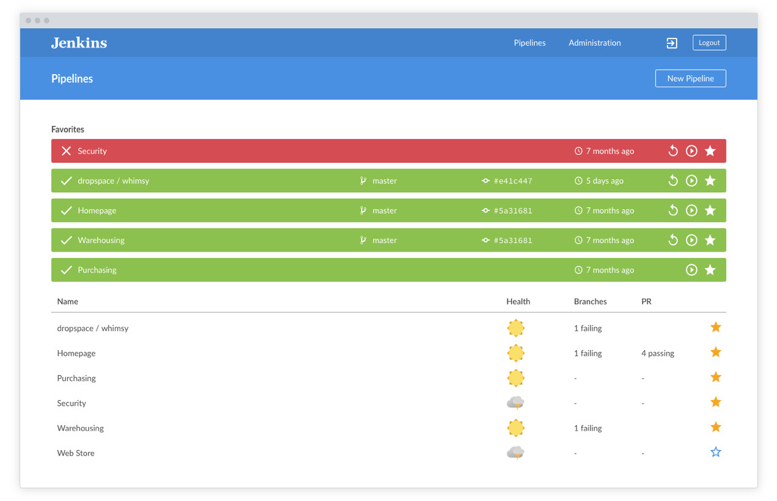
Task: Click storm cloud health icon for Security
Action: point(515,403)
